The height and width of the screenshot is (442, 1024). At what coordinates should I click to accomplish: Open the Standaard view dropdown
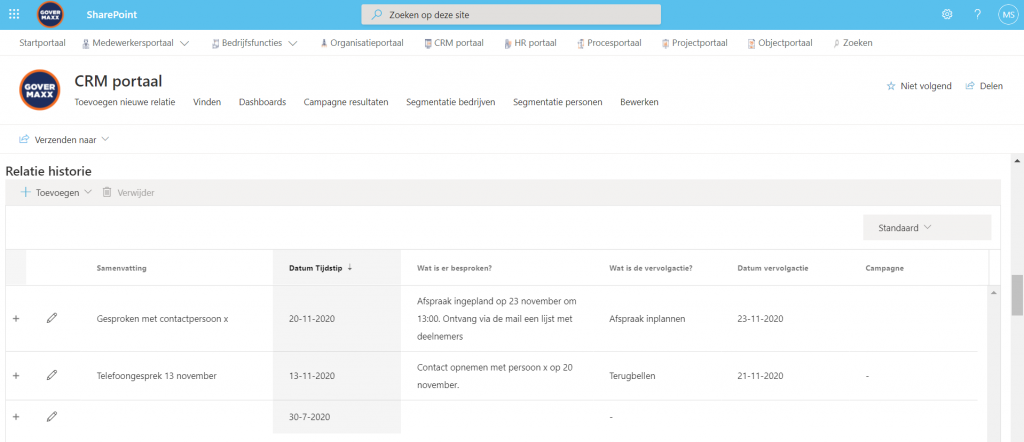926,228
